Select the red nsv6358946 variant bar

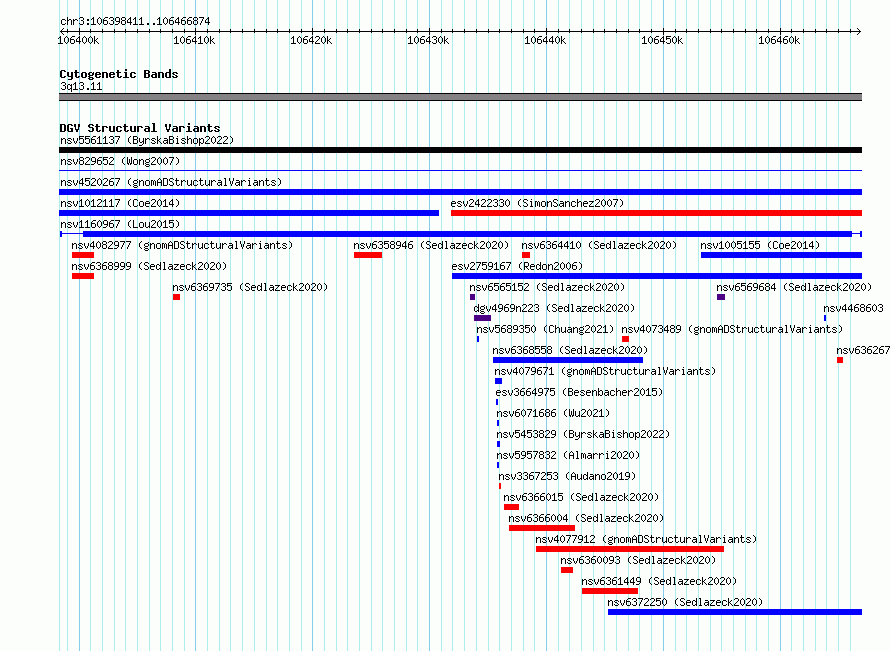coord(368,255)
